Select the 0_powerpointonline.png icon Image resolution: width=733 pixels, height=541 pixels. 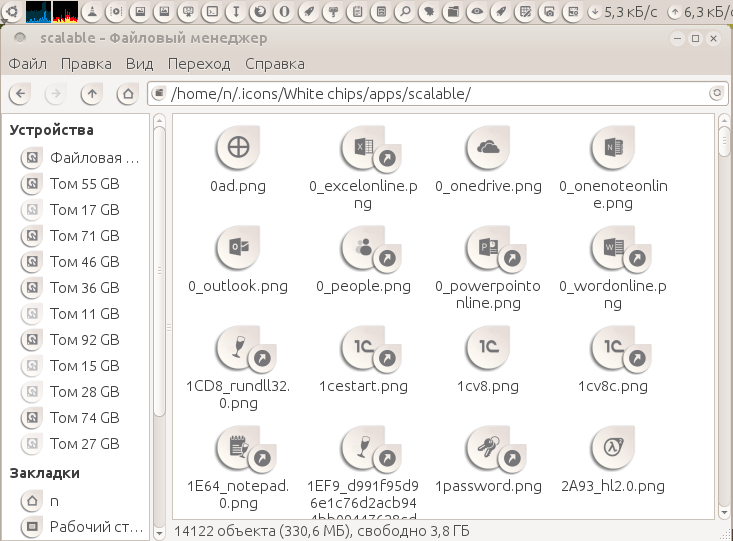point(489,248)
